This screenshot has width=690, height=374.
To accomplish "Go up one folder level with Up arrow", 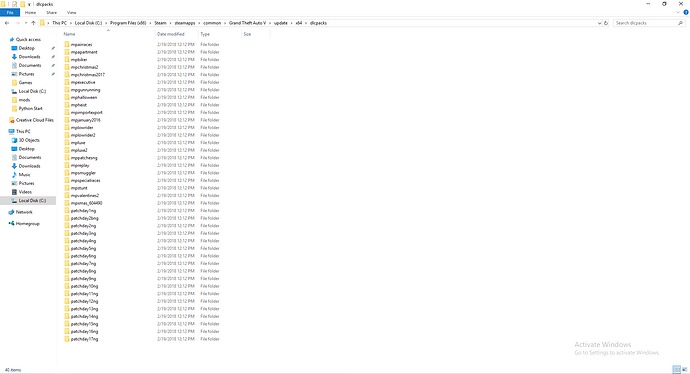I will click(x=33, y=23).
